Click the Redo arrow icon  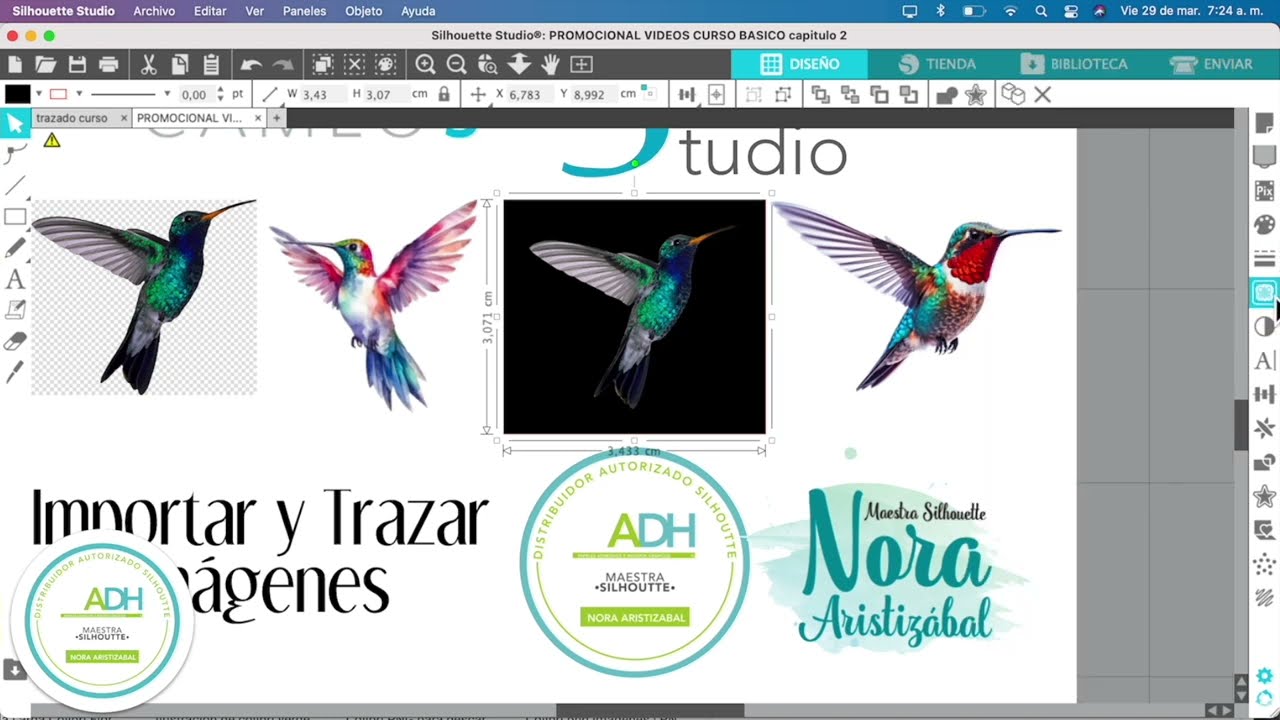[283, 65]
